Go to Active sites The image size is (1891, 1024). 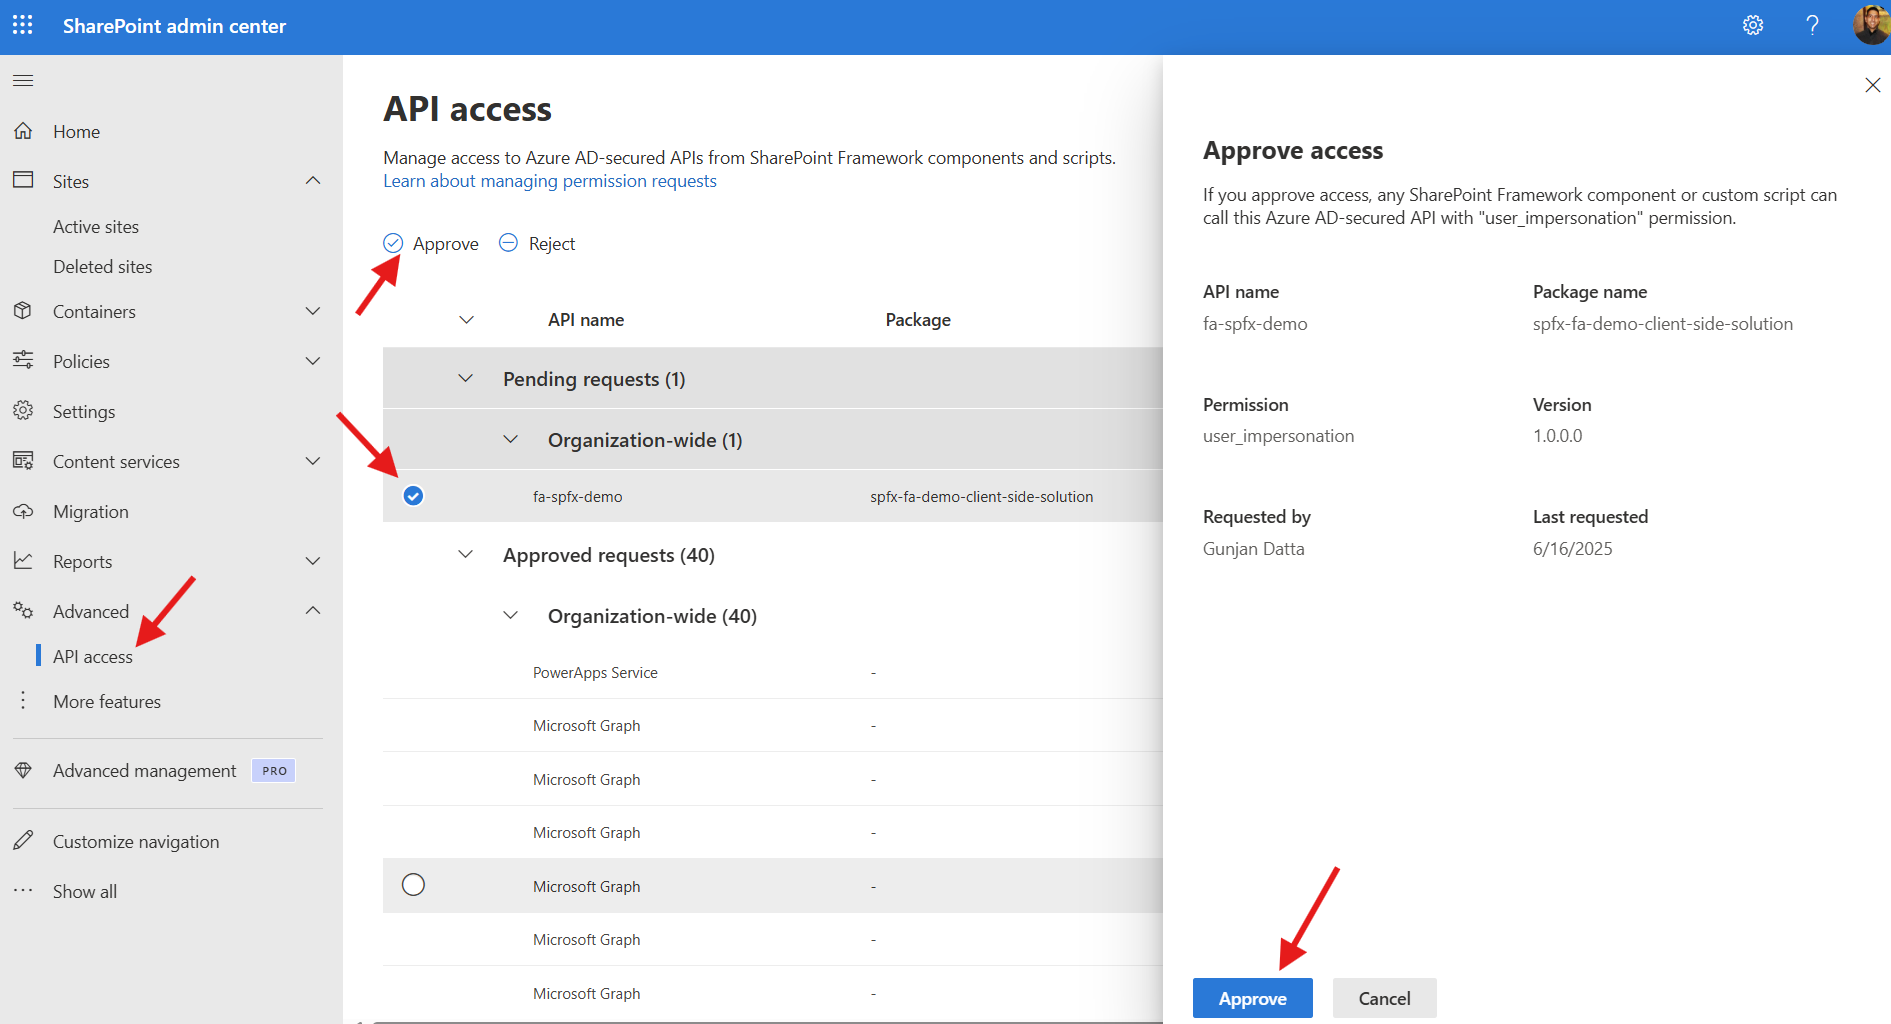click(x=96, y=227)
